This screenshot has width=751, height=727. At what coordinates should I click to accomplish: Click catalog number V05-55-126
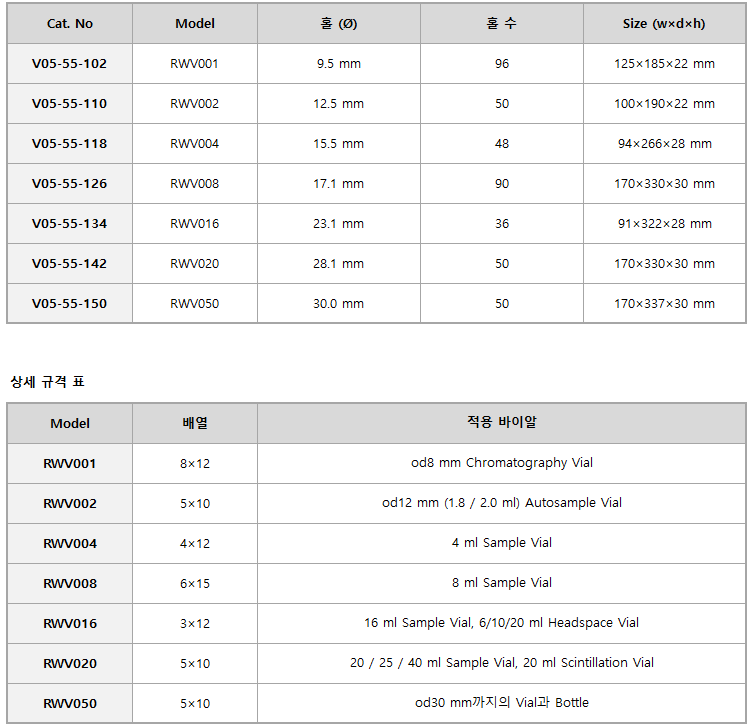coord(69,183)
